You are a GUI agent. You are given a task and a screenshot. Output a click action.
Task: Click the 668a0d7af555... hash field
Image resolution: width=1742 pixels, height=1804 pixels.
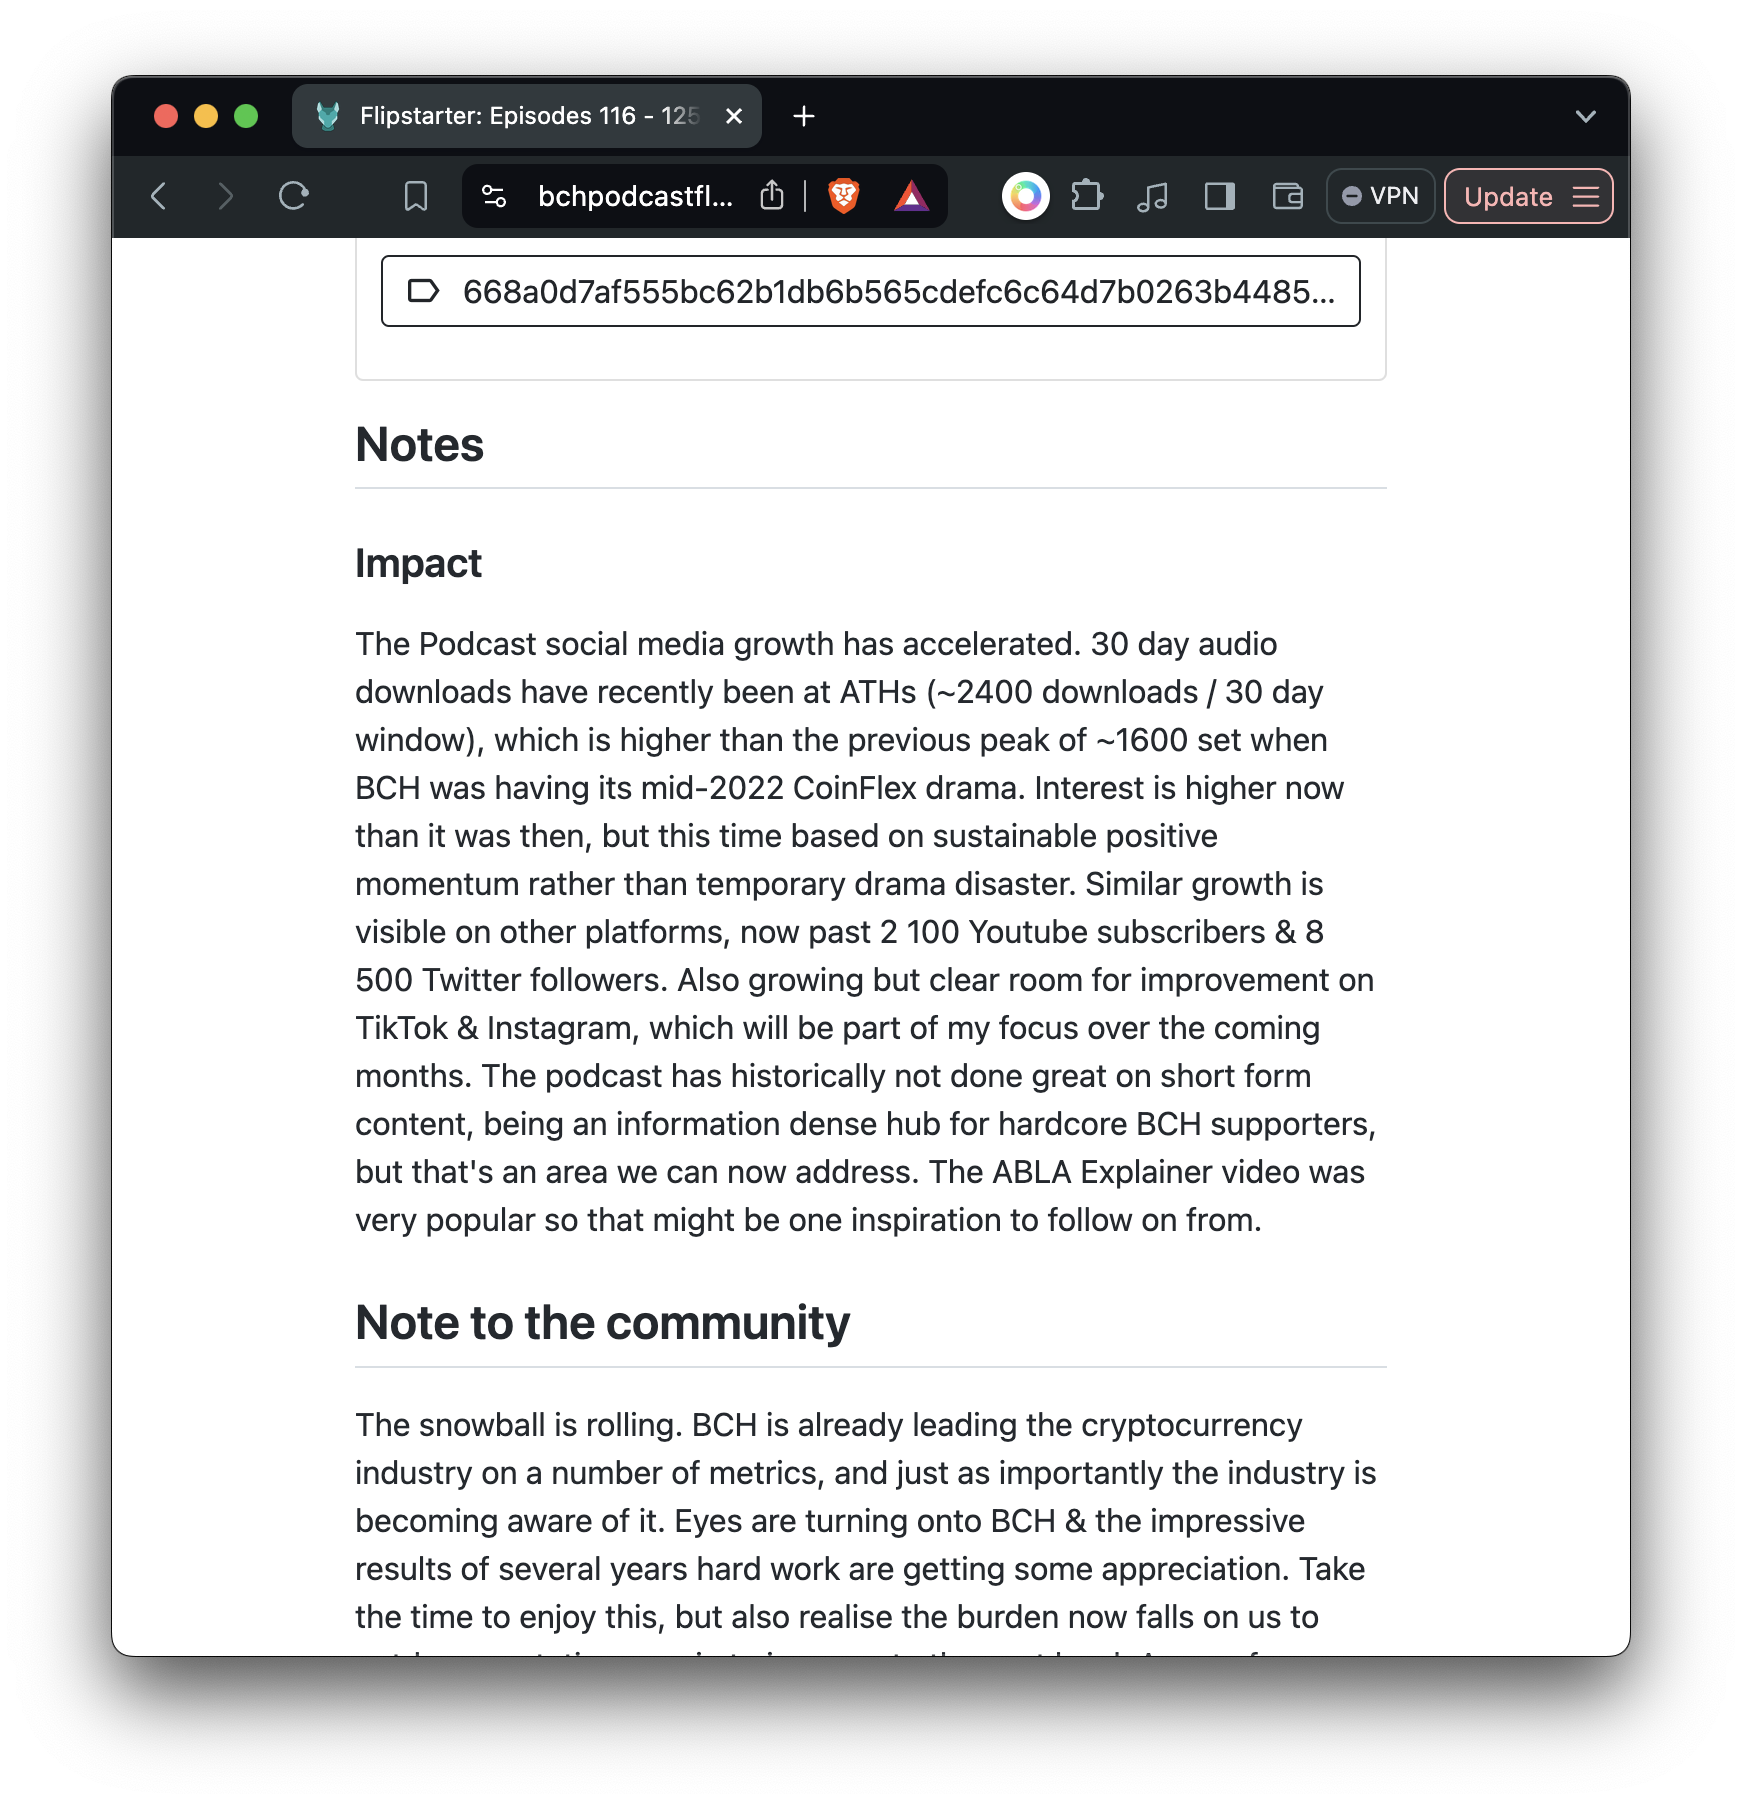pyautogui.click(x=870, y=291)
